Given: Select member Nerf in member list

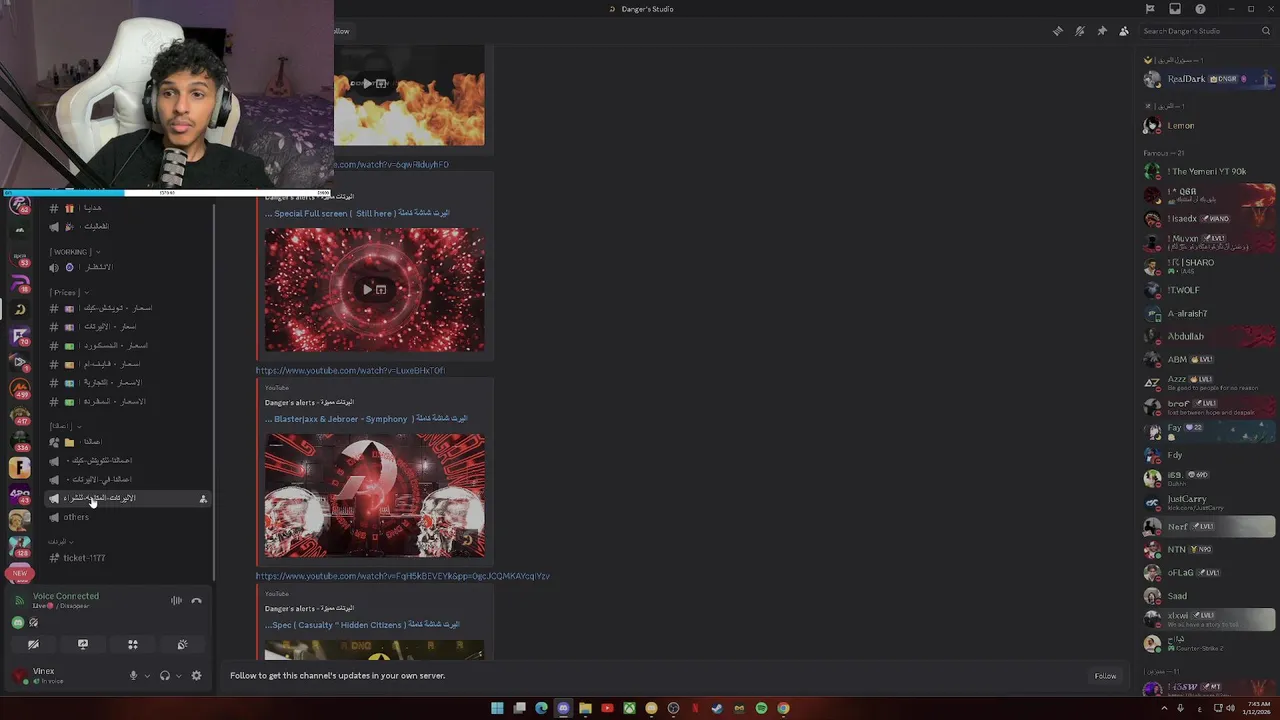Looking at the screenshot, I should pos(1209,526).
